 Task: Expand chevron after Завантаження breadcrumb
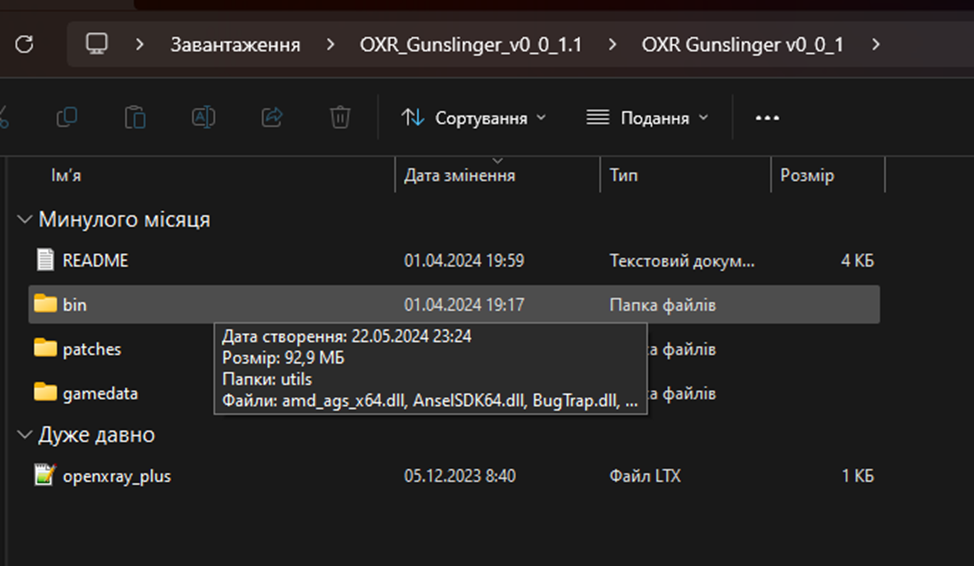pos(330,45)
